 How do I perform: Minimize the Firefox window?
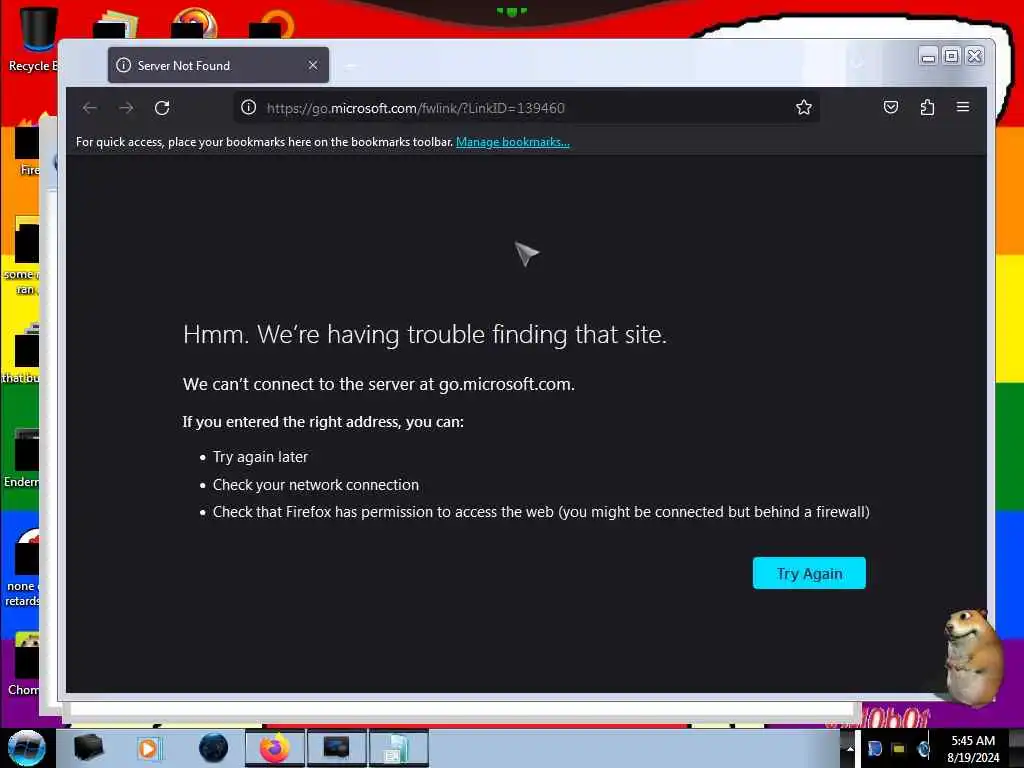[x=928, y=57]
